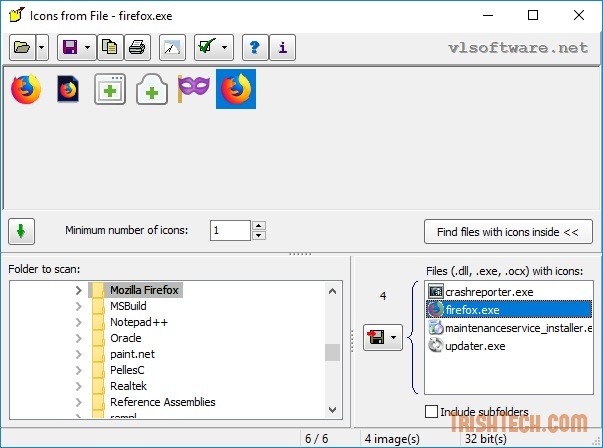Print the icons with the printer button
The width and height of the screenshot is (603, 448).
137,48
